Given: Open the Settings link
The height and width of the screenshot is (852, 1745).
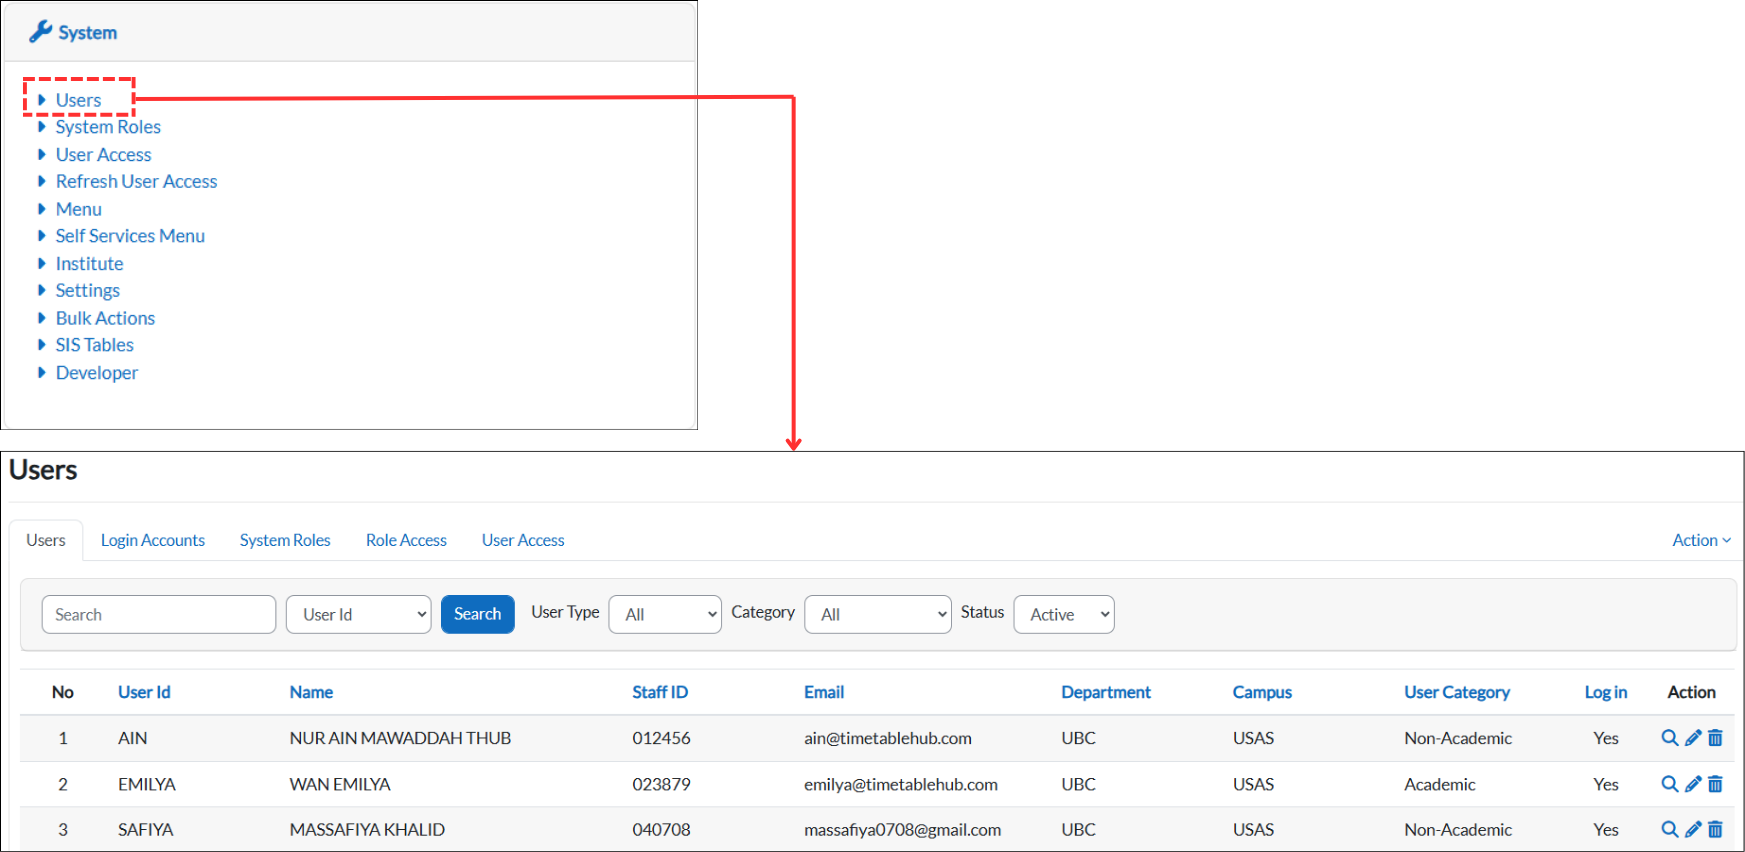Looking at the screenshot, I should [88, 291].
